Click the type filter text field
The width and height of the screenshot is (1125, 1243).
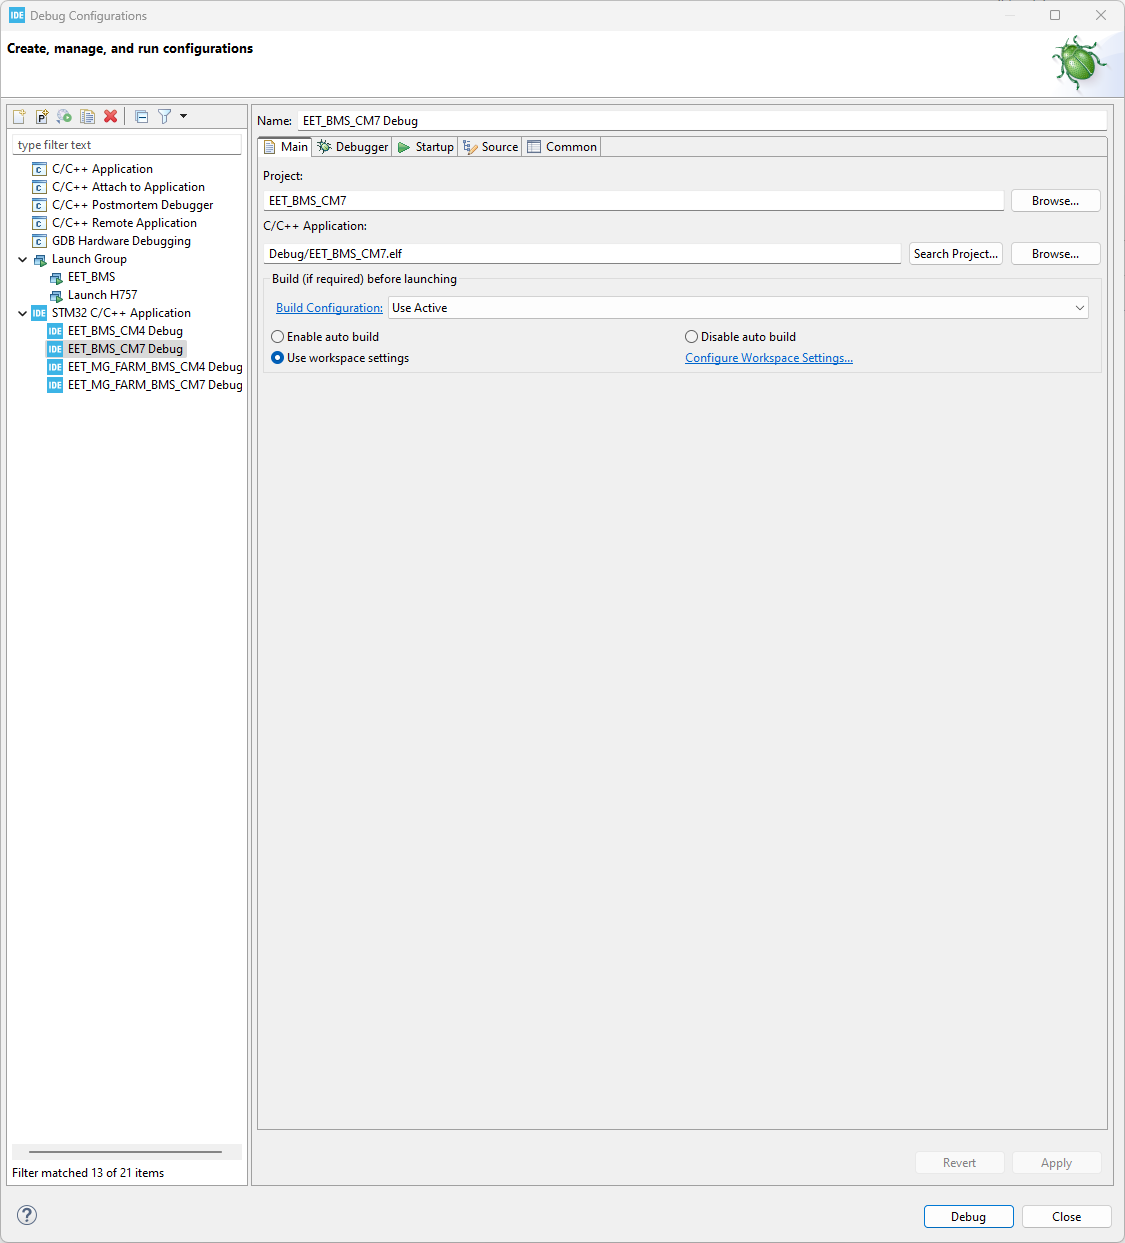pos(127,145)
